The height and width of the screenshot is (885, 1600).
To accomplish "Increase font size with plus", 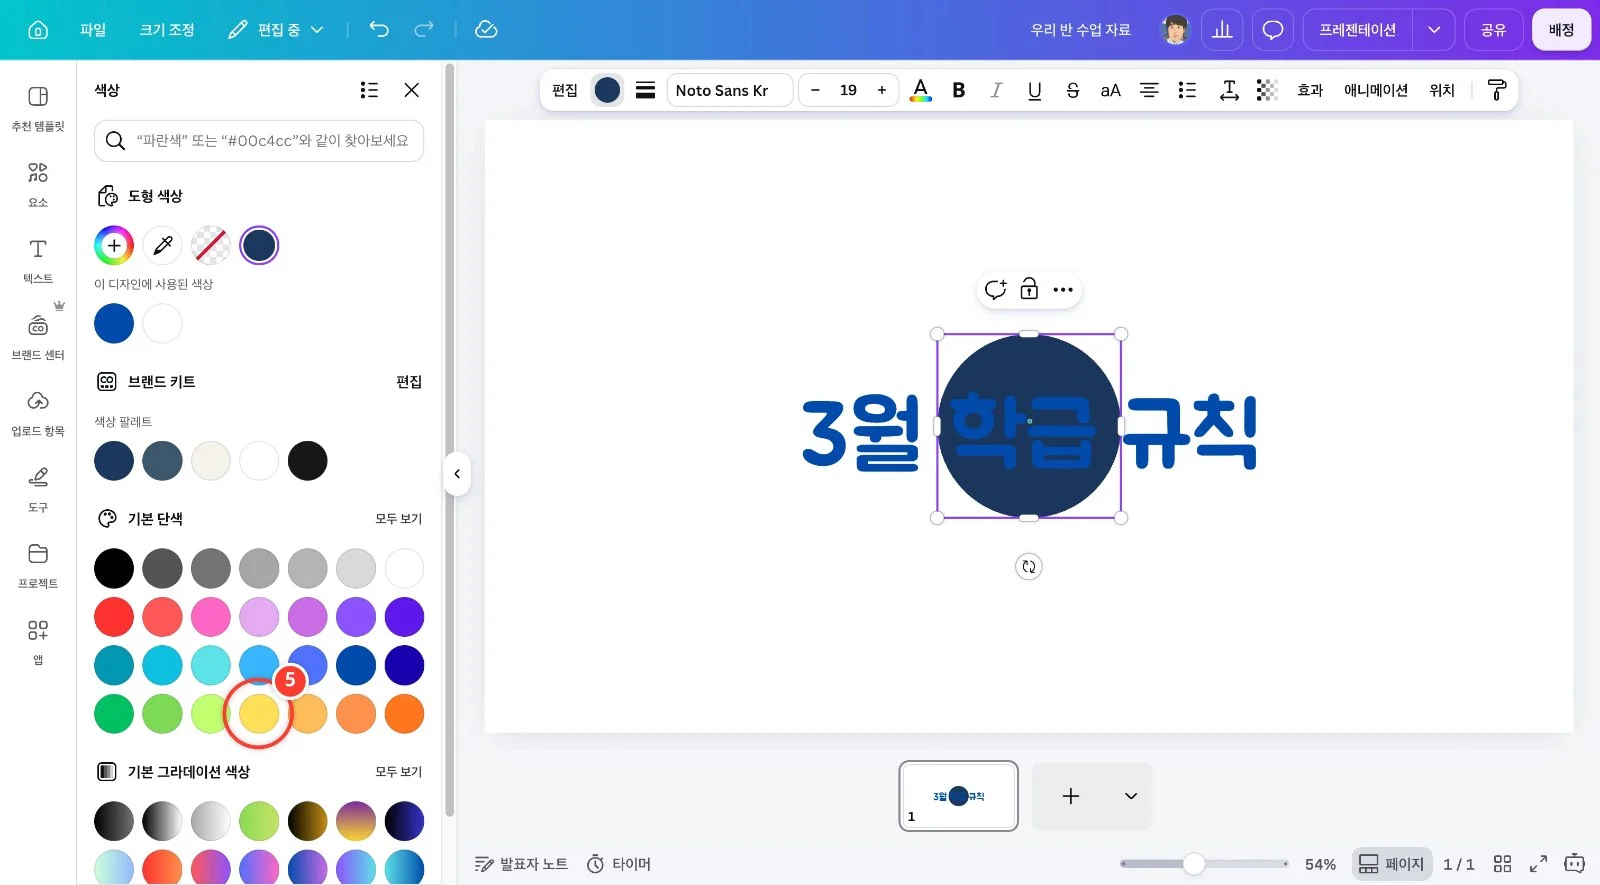I will pos(882,90).
